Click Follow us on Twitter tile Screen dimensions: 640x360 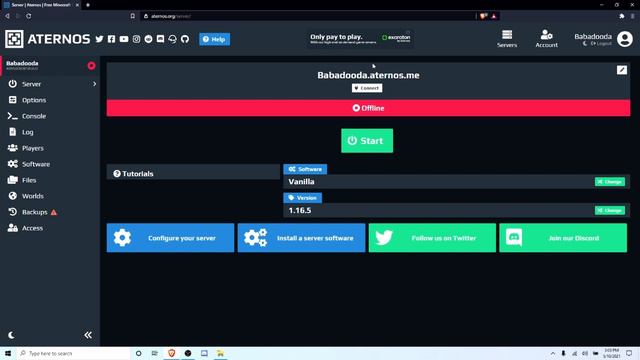tap(432, 238)
